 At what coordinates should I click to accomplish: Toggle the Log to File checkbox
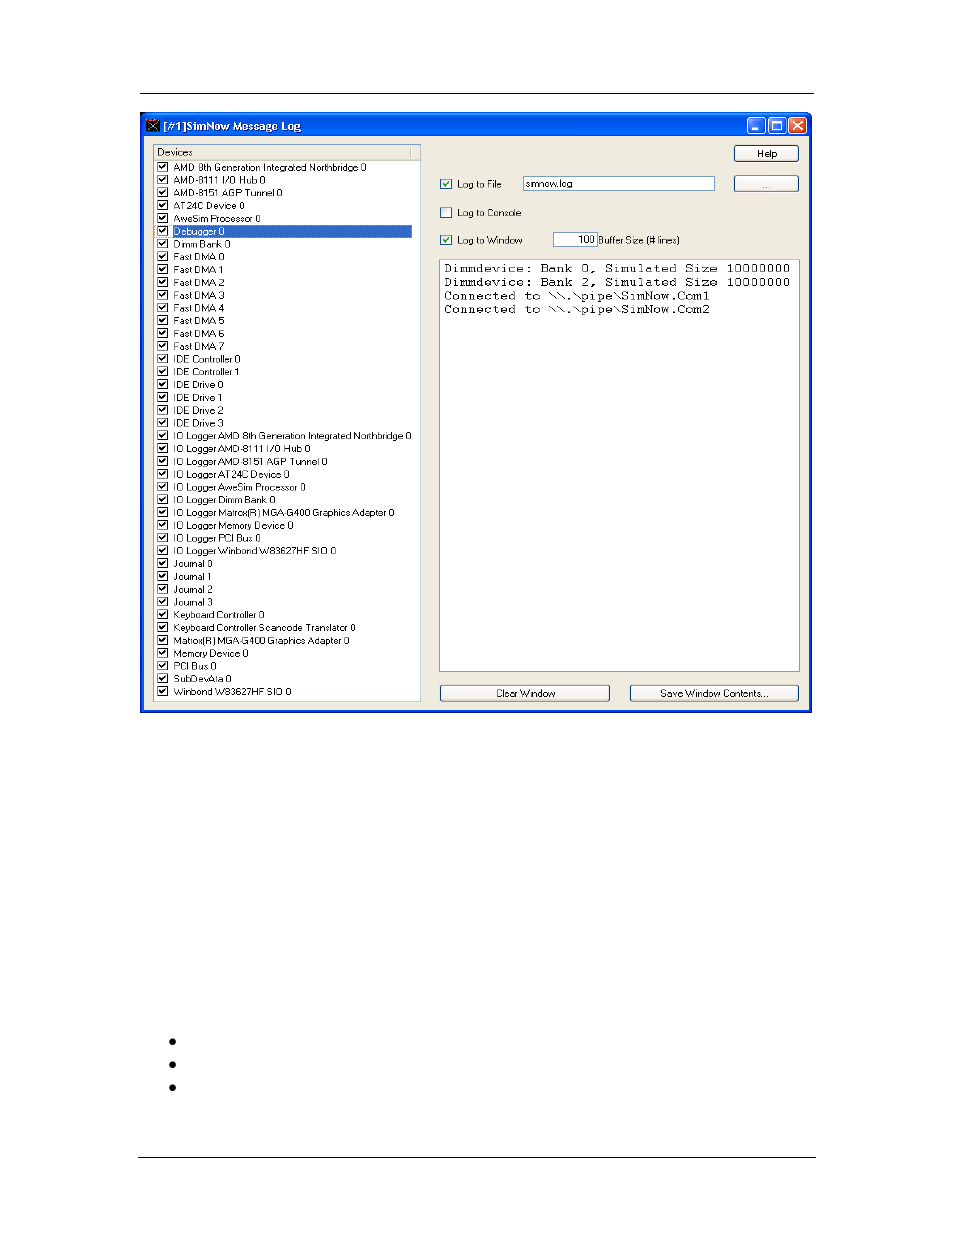(x=446, y=184)
